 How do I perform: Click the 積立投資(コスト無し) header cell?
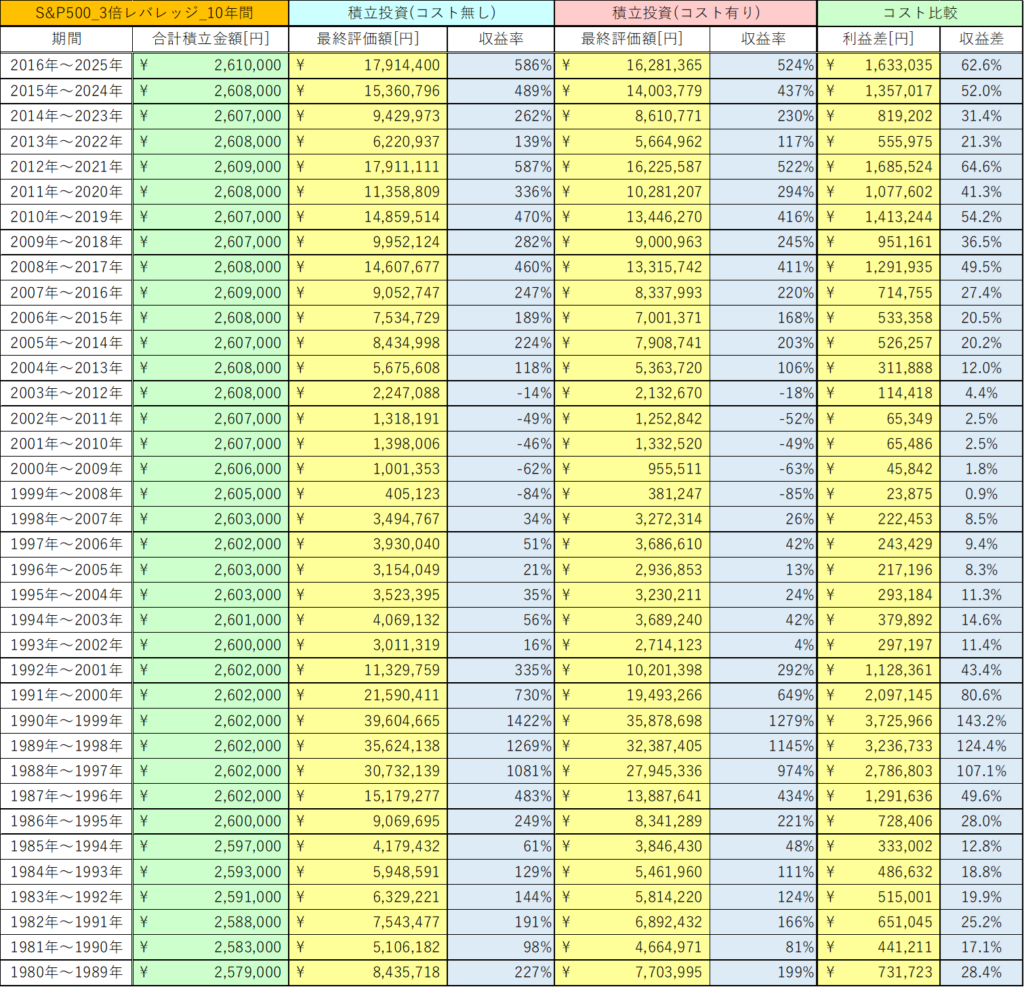click(x=421, y=13)
